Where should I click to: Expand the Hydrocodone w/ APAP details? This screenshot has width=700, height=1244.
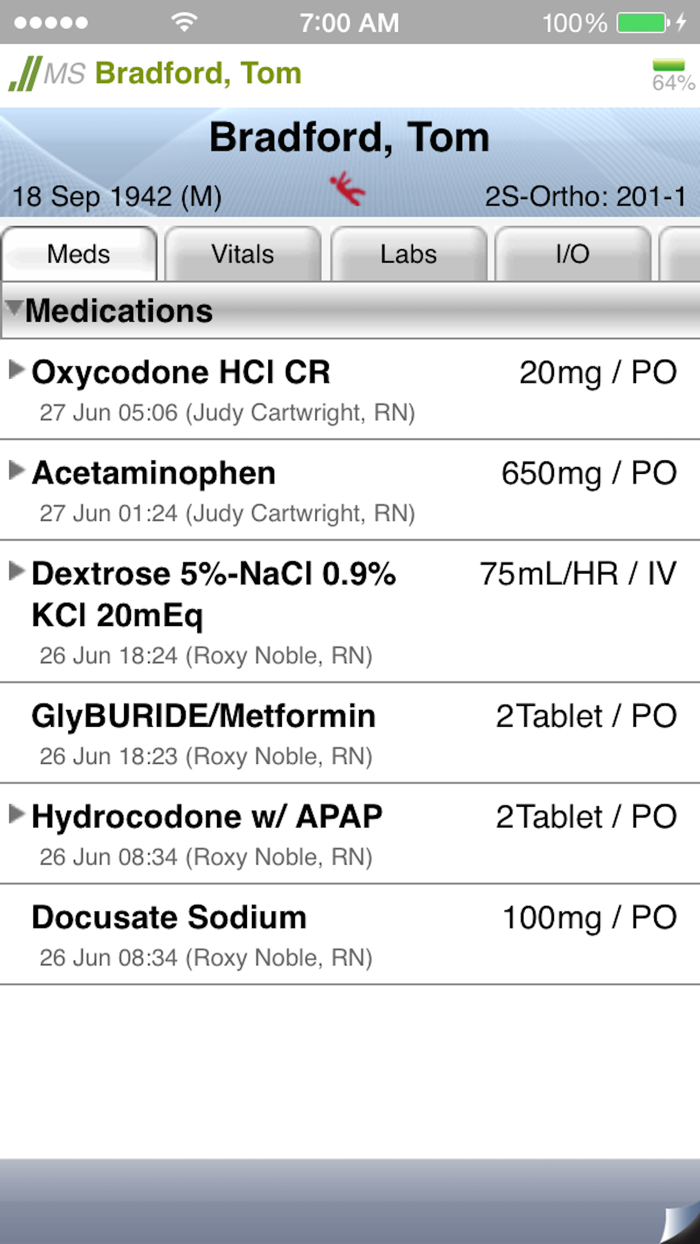[16, 814]
